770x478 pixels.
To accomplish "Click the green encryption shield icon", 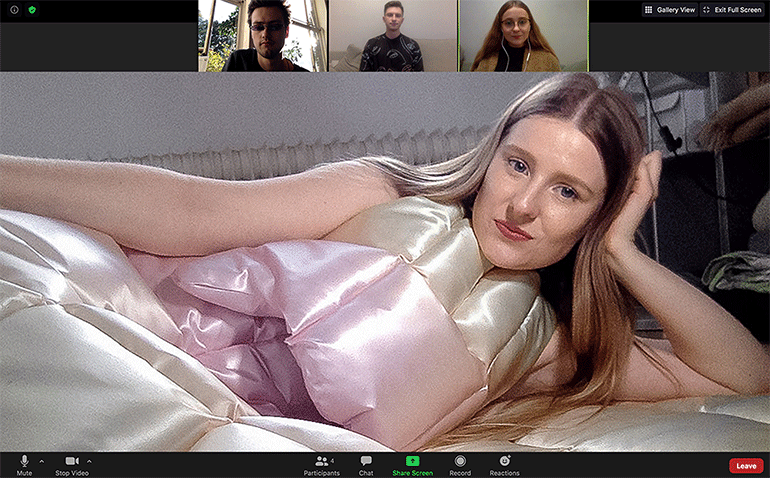I will [x=31, y=10].
